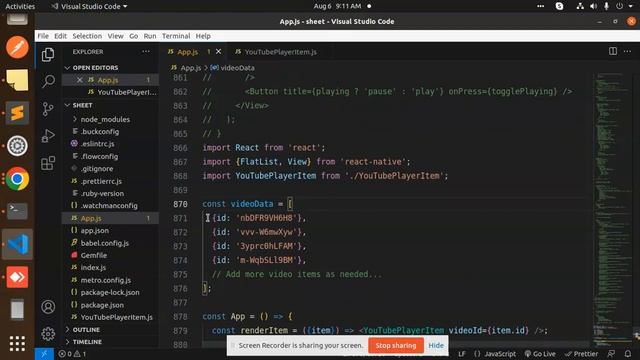Screen dimensions: 640x360
Task: Click the LF end of line indicator
Action: pos(462,354)
